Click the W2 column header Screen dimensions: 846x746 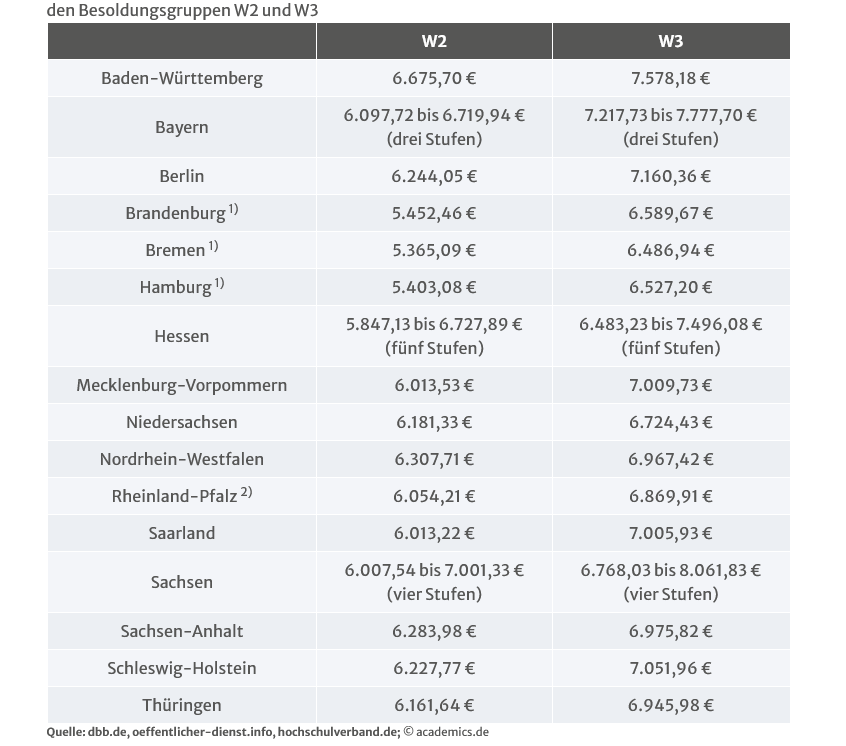point(434,41)
